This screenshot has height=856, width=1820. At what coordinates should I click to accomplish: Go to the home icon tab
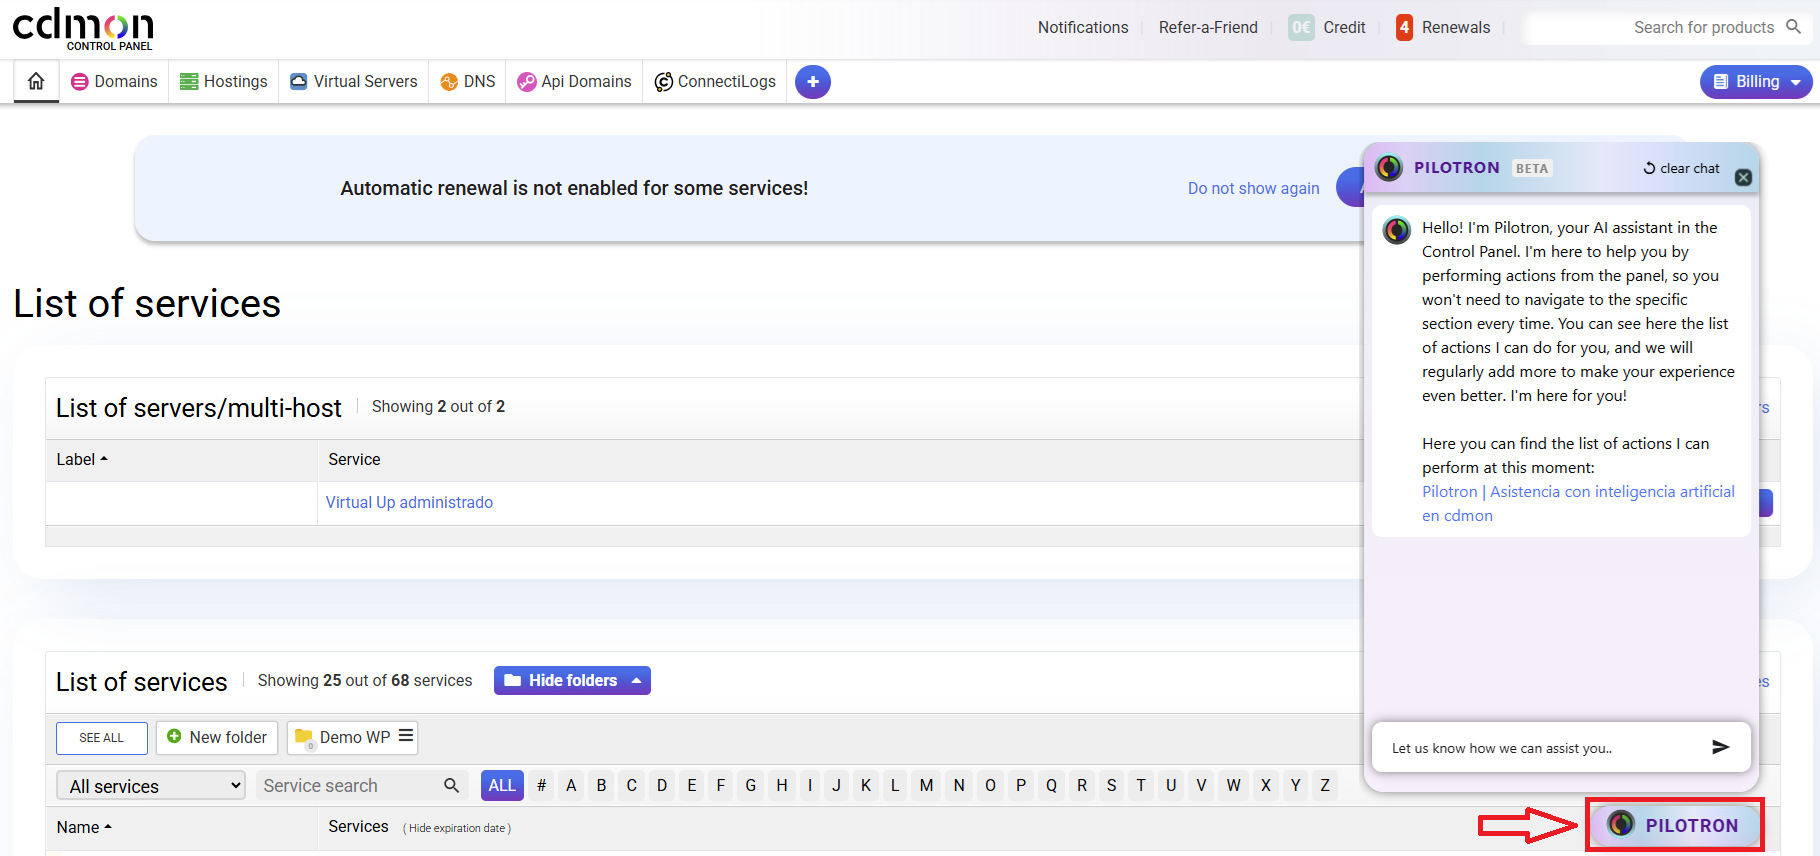tap(36, 81)
